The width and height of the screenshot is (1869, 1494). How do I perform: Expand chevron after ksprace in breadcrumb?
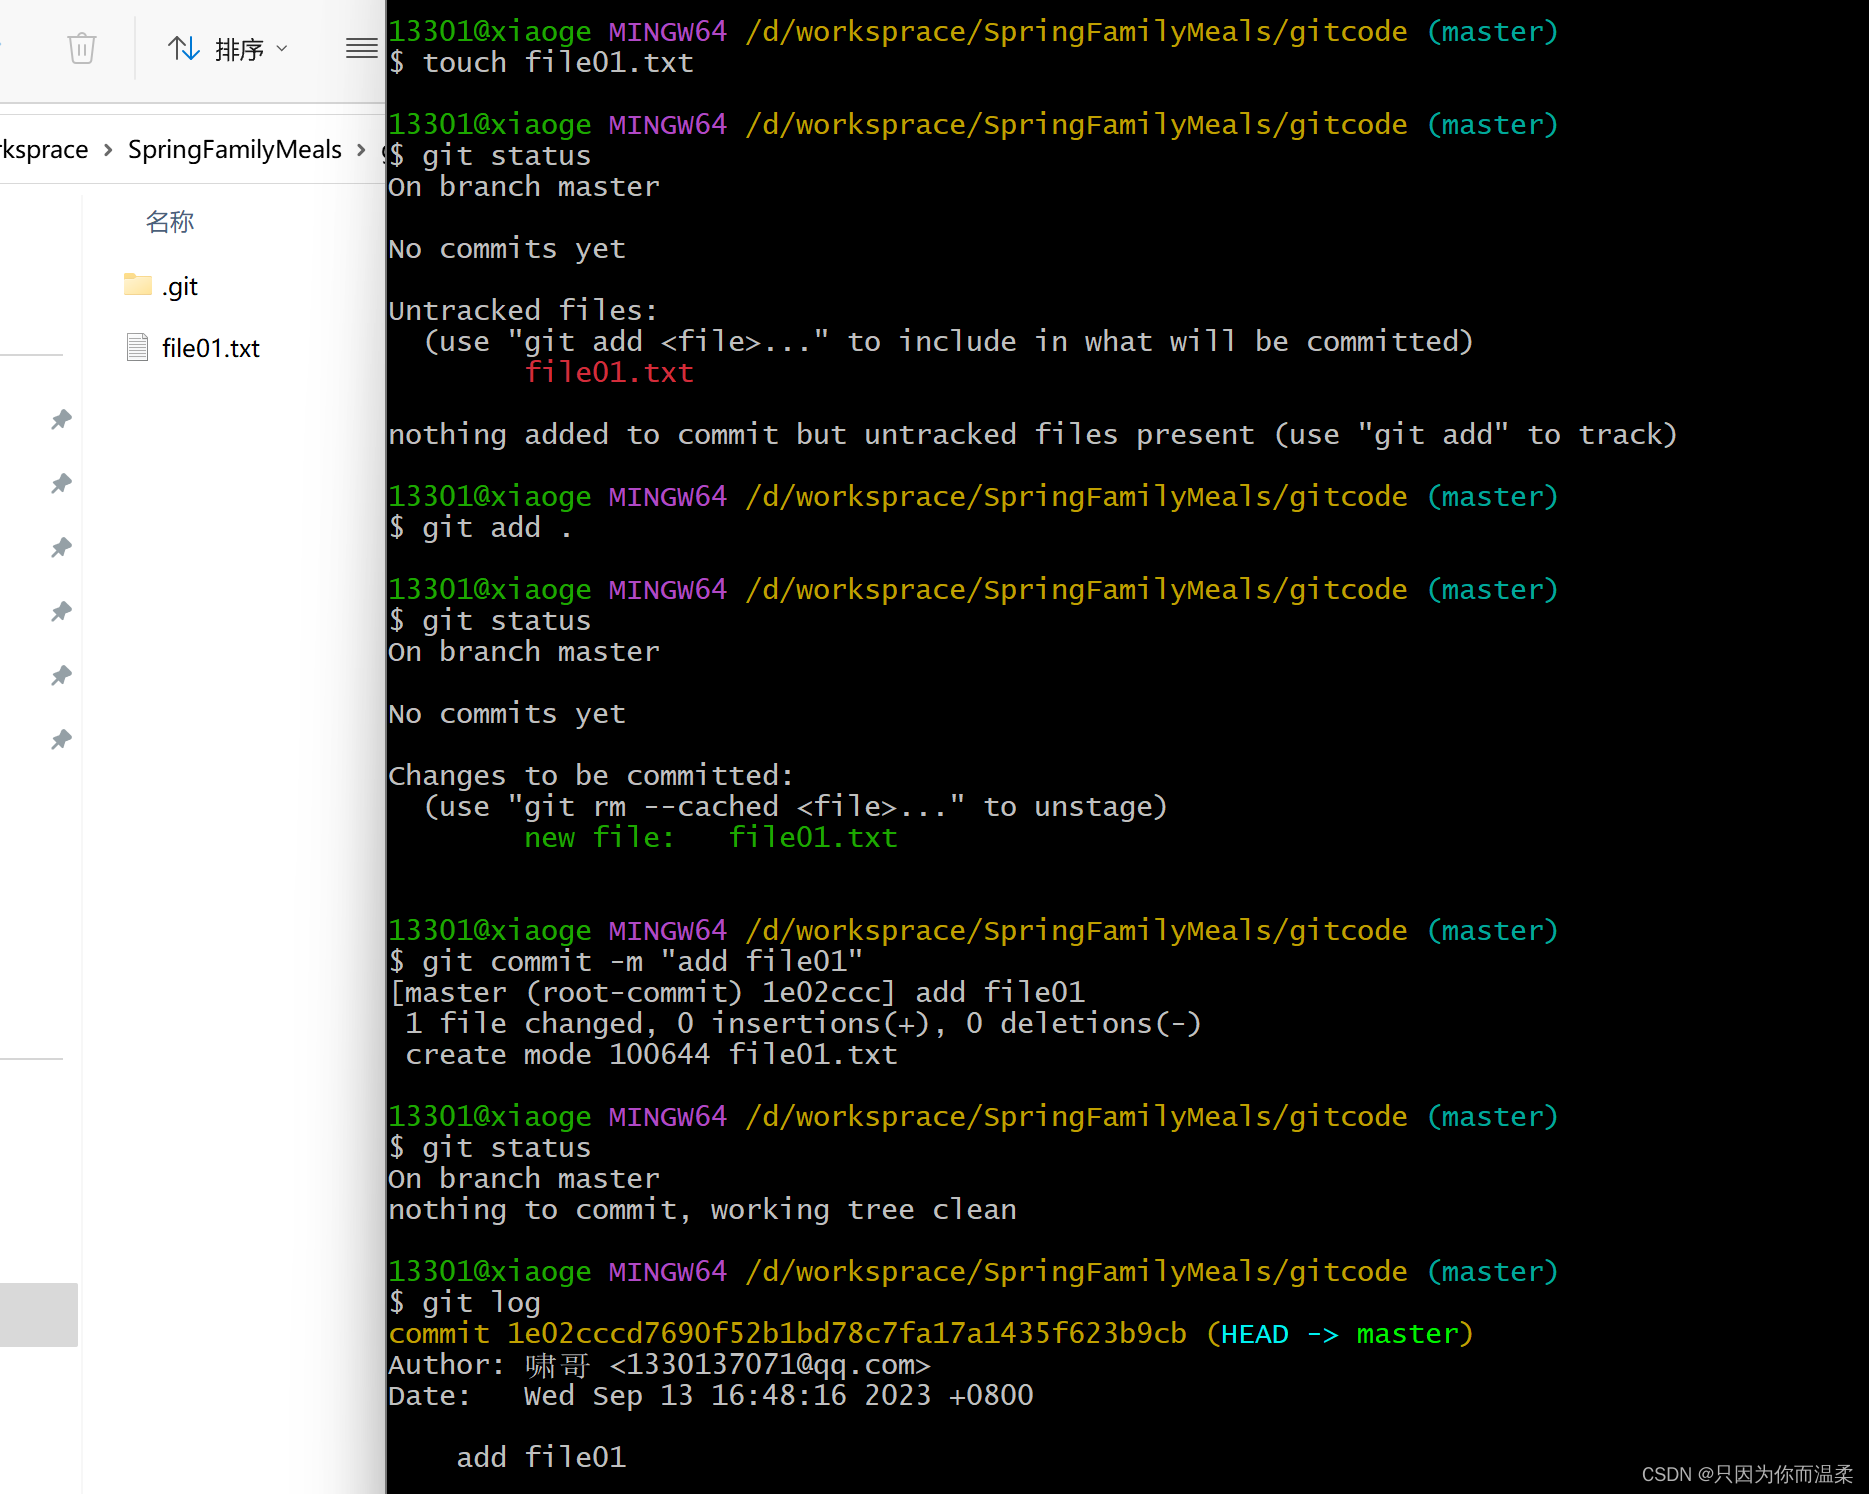click(x=108, y=150)
